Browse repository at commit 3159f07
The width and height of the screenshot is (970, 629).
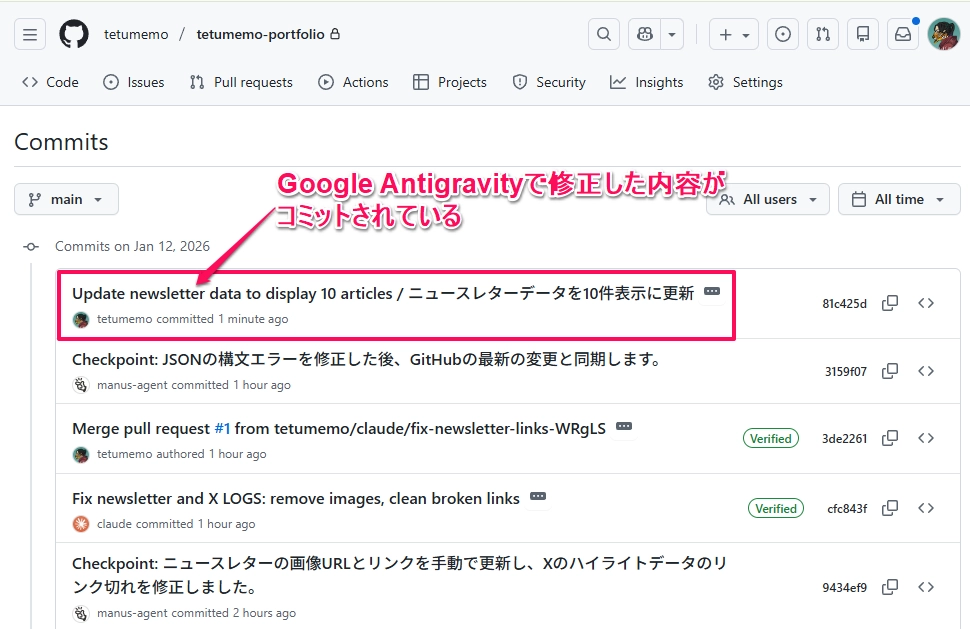pyautogui.click(x=926, y=371)
